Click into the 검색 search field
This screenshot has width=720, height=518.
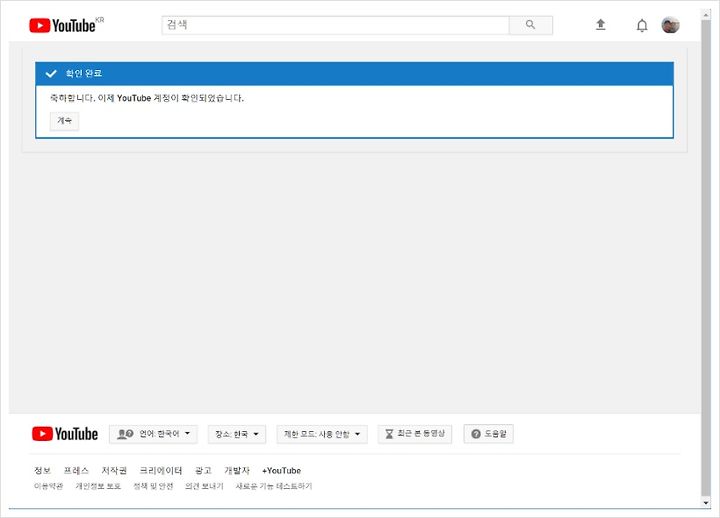tap(335, 25)
